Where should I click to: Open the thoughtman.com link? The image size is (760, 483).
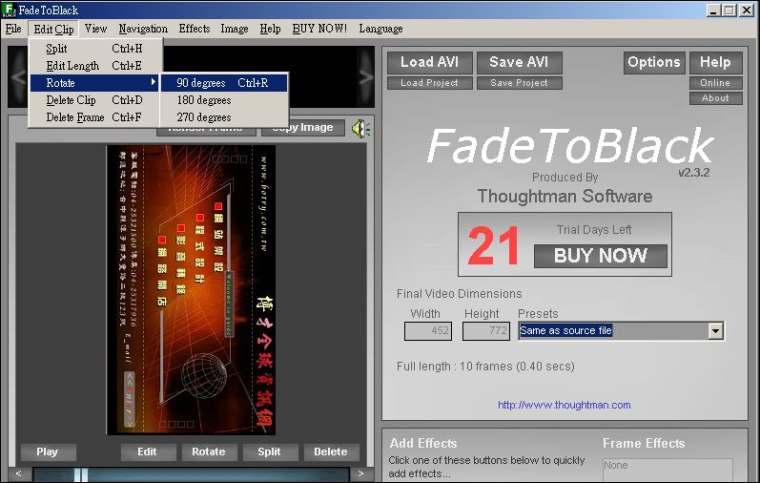point(564,405)
